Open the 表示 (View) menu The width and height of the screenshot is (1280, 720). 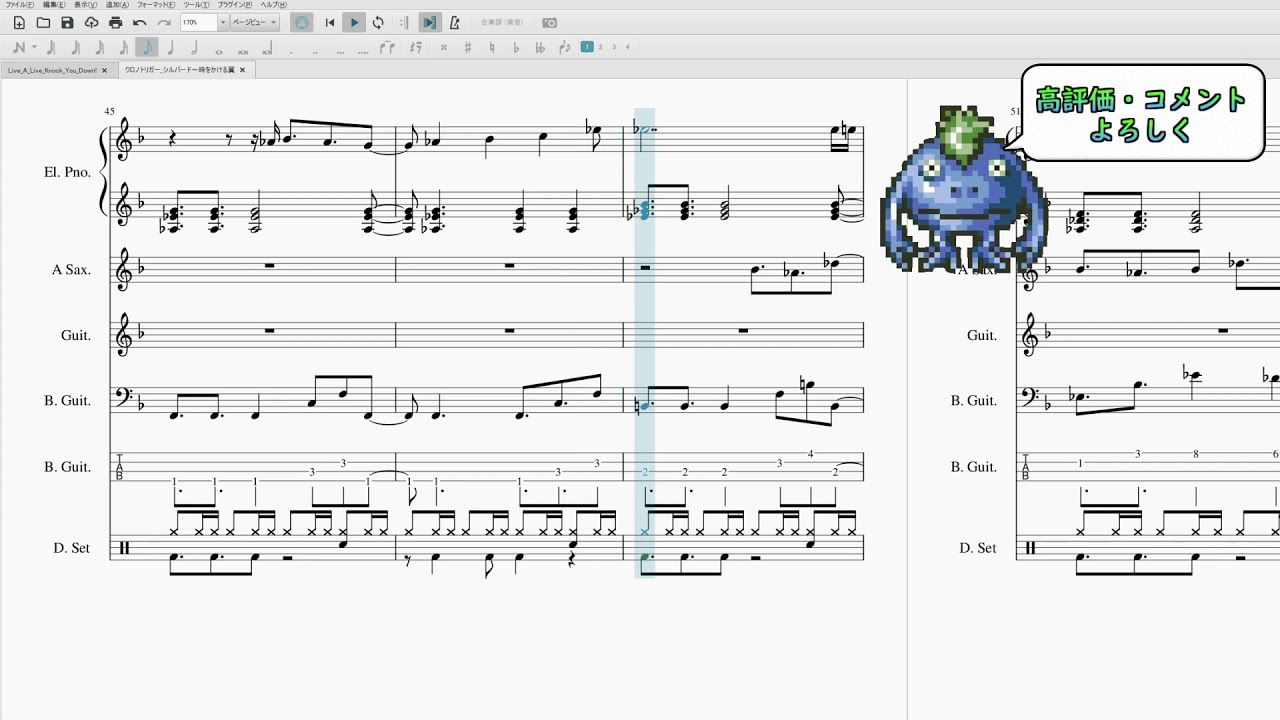[x=85, y=5]
